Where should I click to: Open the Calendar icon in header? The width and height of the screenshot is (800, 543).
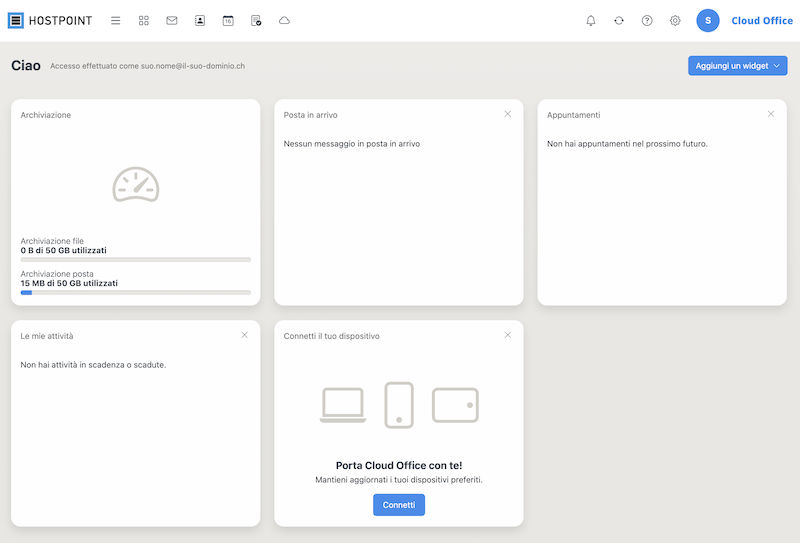click(228, 20)
